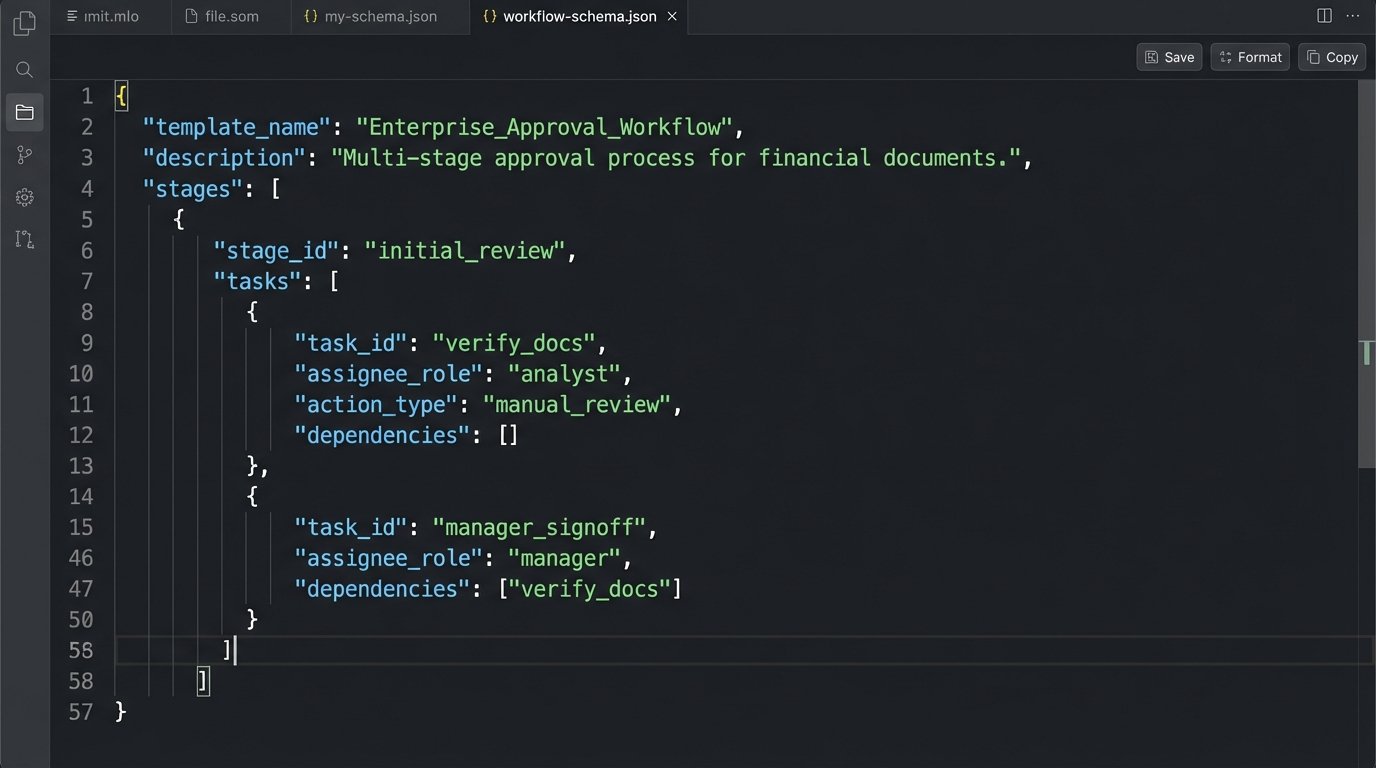Viewport: 1376px width, 768px height.
Task: Close the workflow-schema.json tab
Action: pos(672,16)
